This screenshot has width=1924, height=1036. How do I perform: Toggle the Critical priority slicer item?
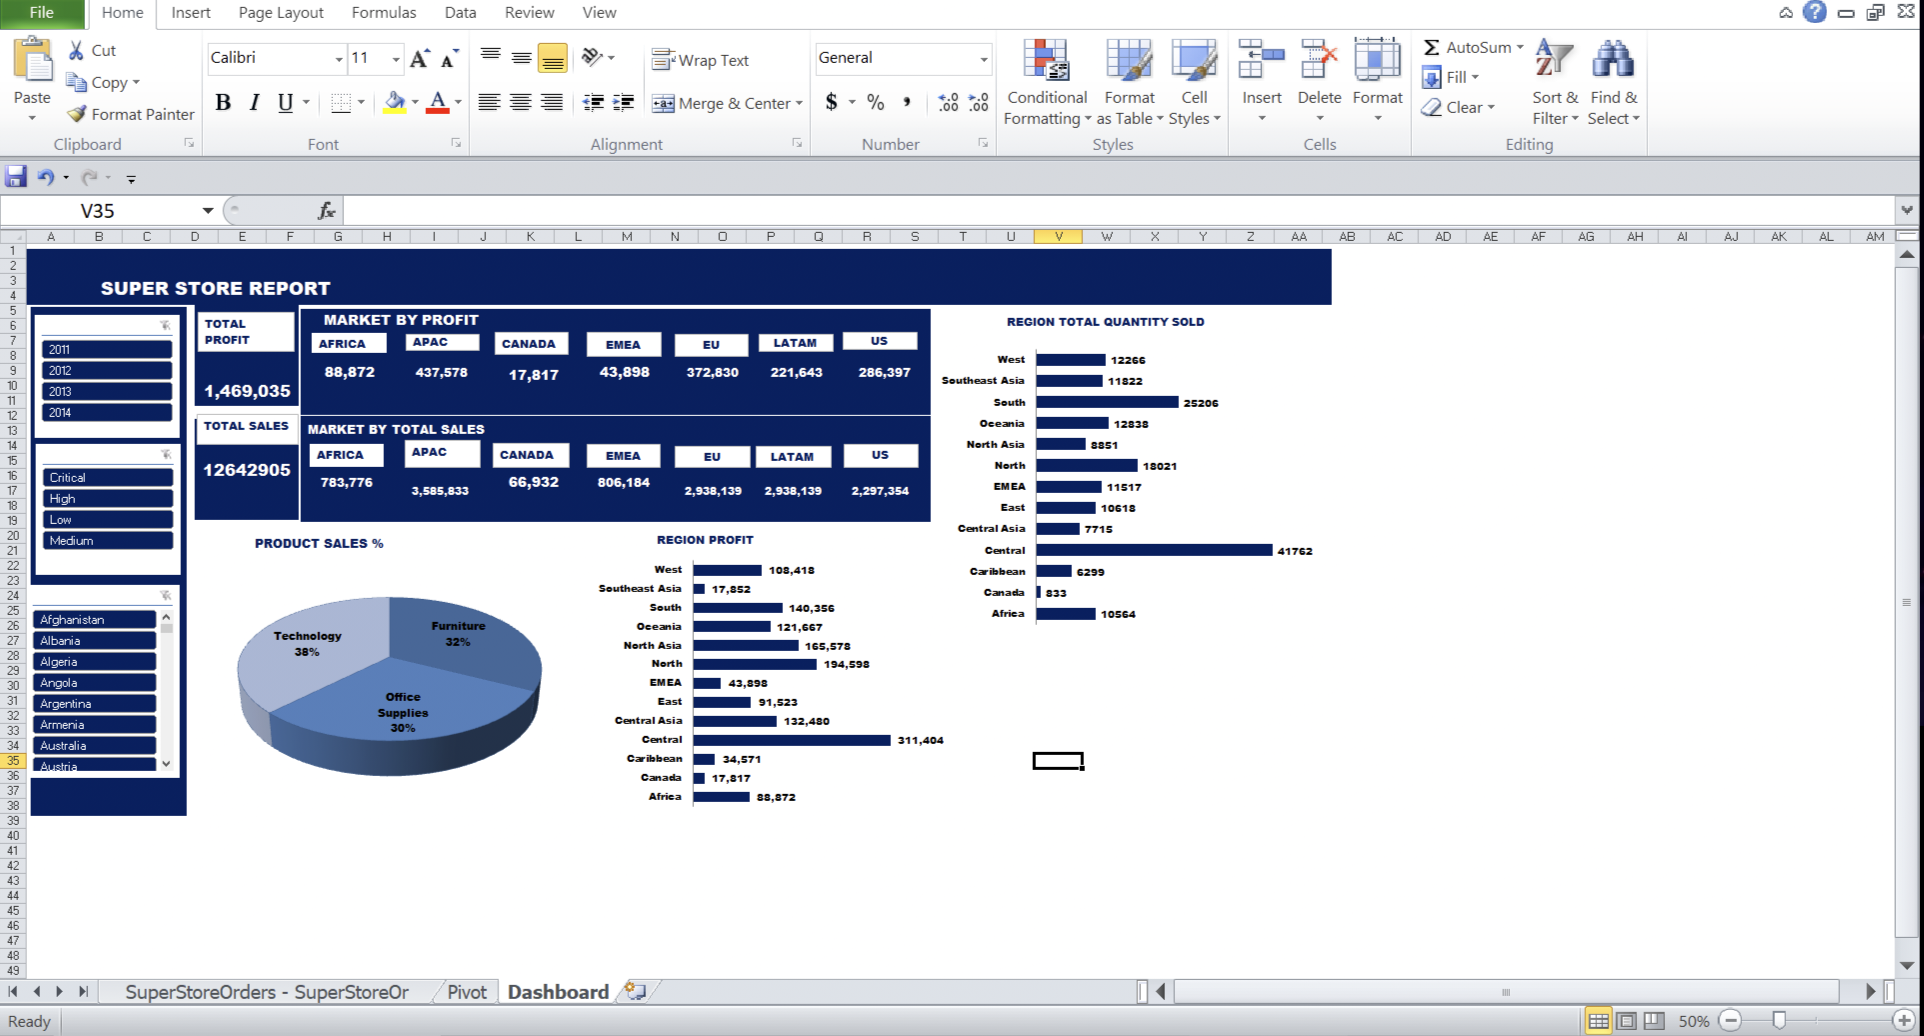pyautogui.click(x=108, y=477)
